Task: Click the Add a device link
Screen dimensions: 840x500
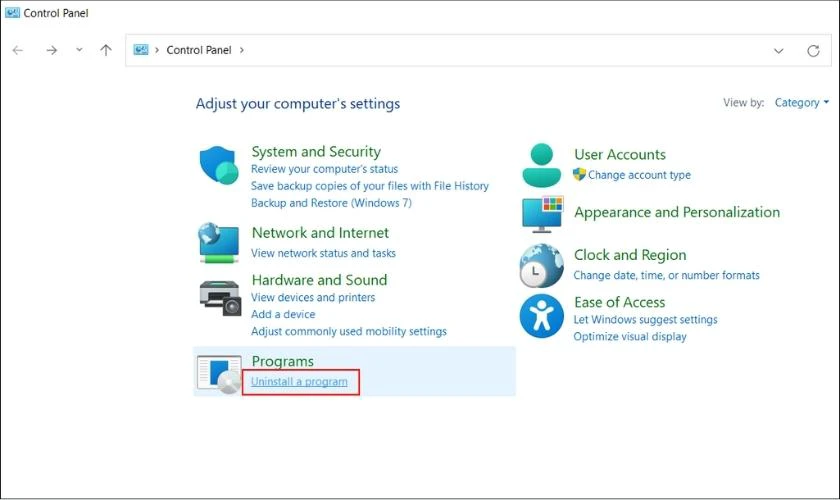Action: [283, 314]
